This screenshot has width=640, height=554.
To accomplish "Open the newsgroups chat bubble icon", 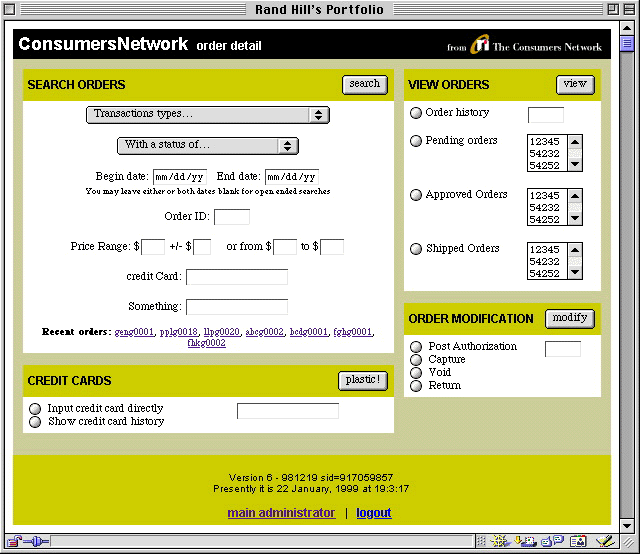I will click(x=552, y=541).
